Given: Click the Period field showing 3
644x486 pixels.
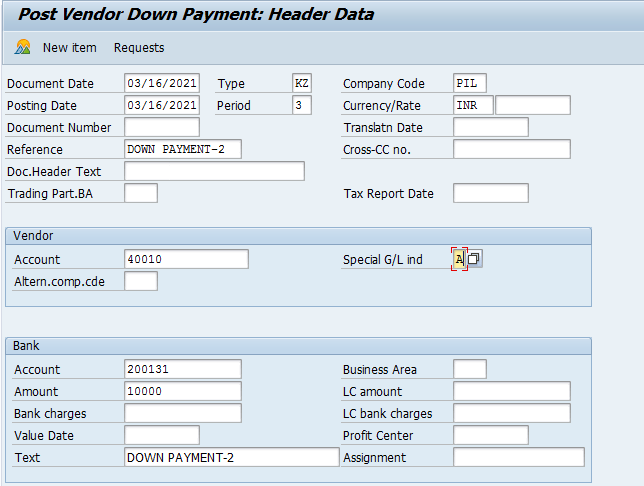Looking at the screenshot, I should click(301, 105).
